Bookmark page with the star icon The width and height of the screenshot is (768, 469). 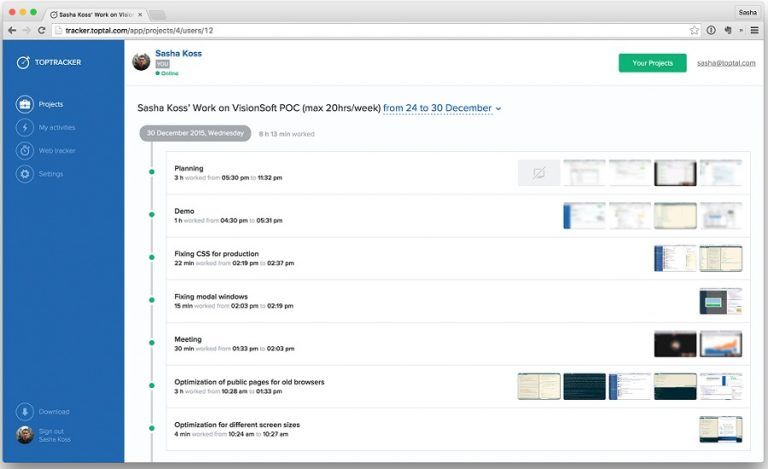pos(694,30)
